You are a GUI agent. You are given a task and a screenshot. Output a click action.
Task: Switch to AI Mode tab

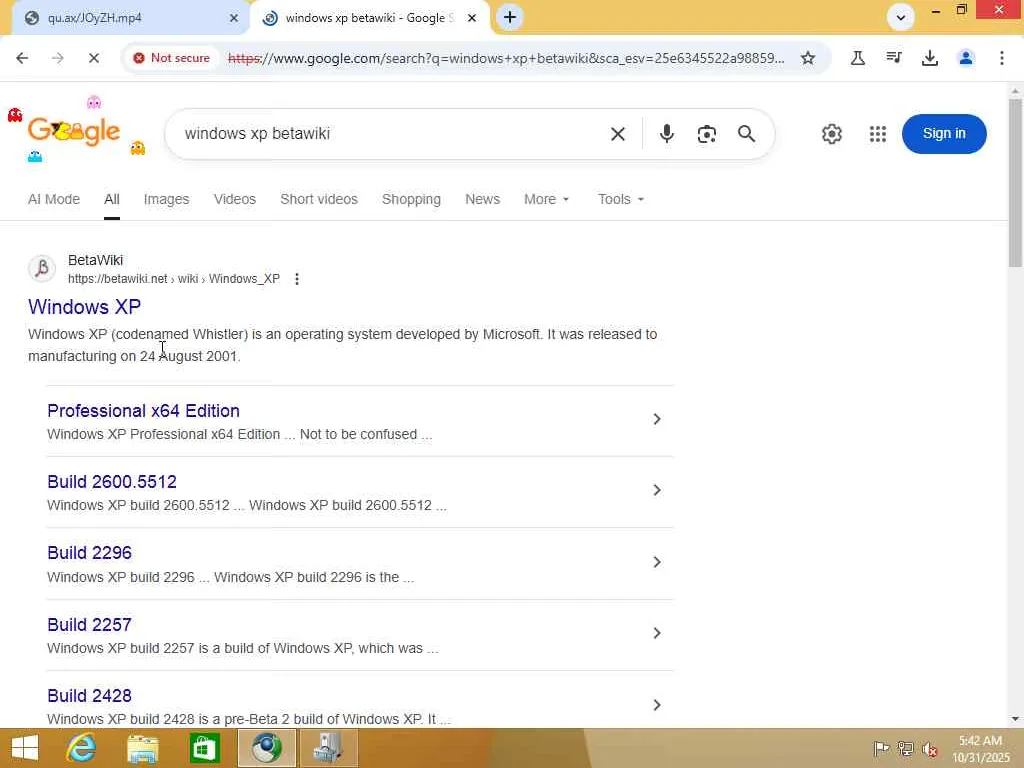tap(54, 199)
